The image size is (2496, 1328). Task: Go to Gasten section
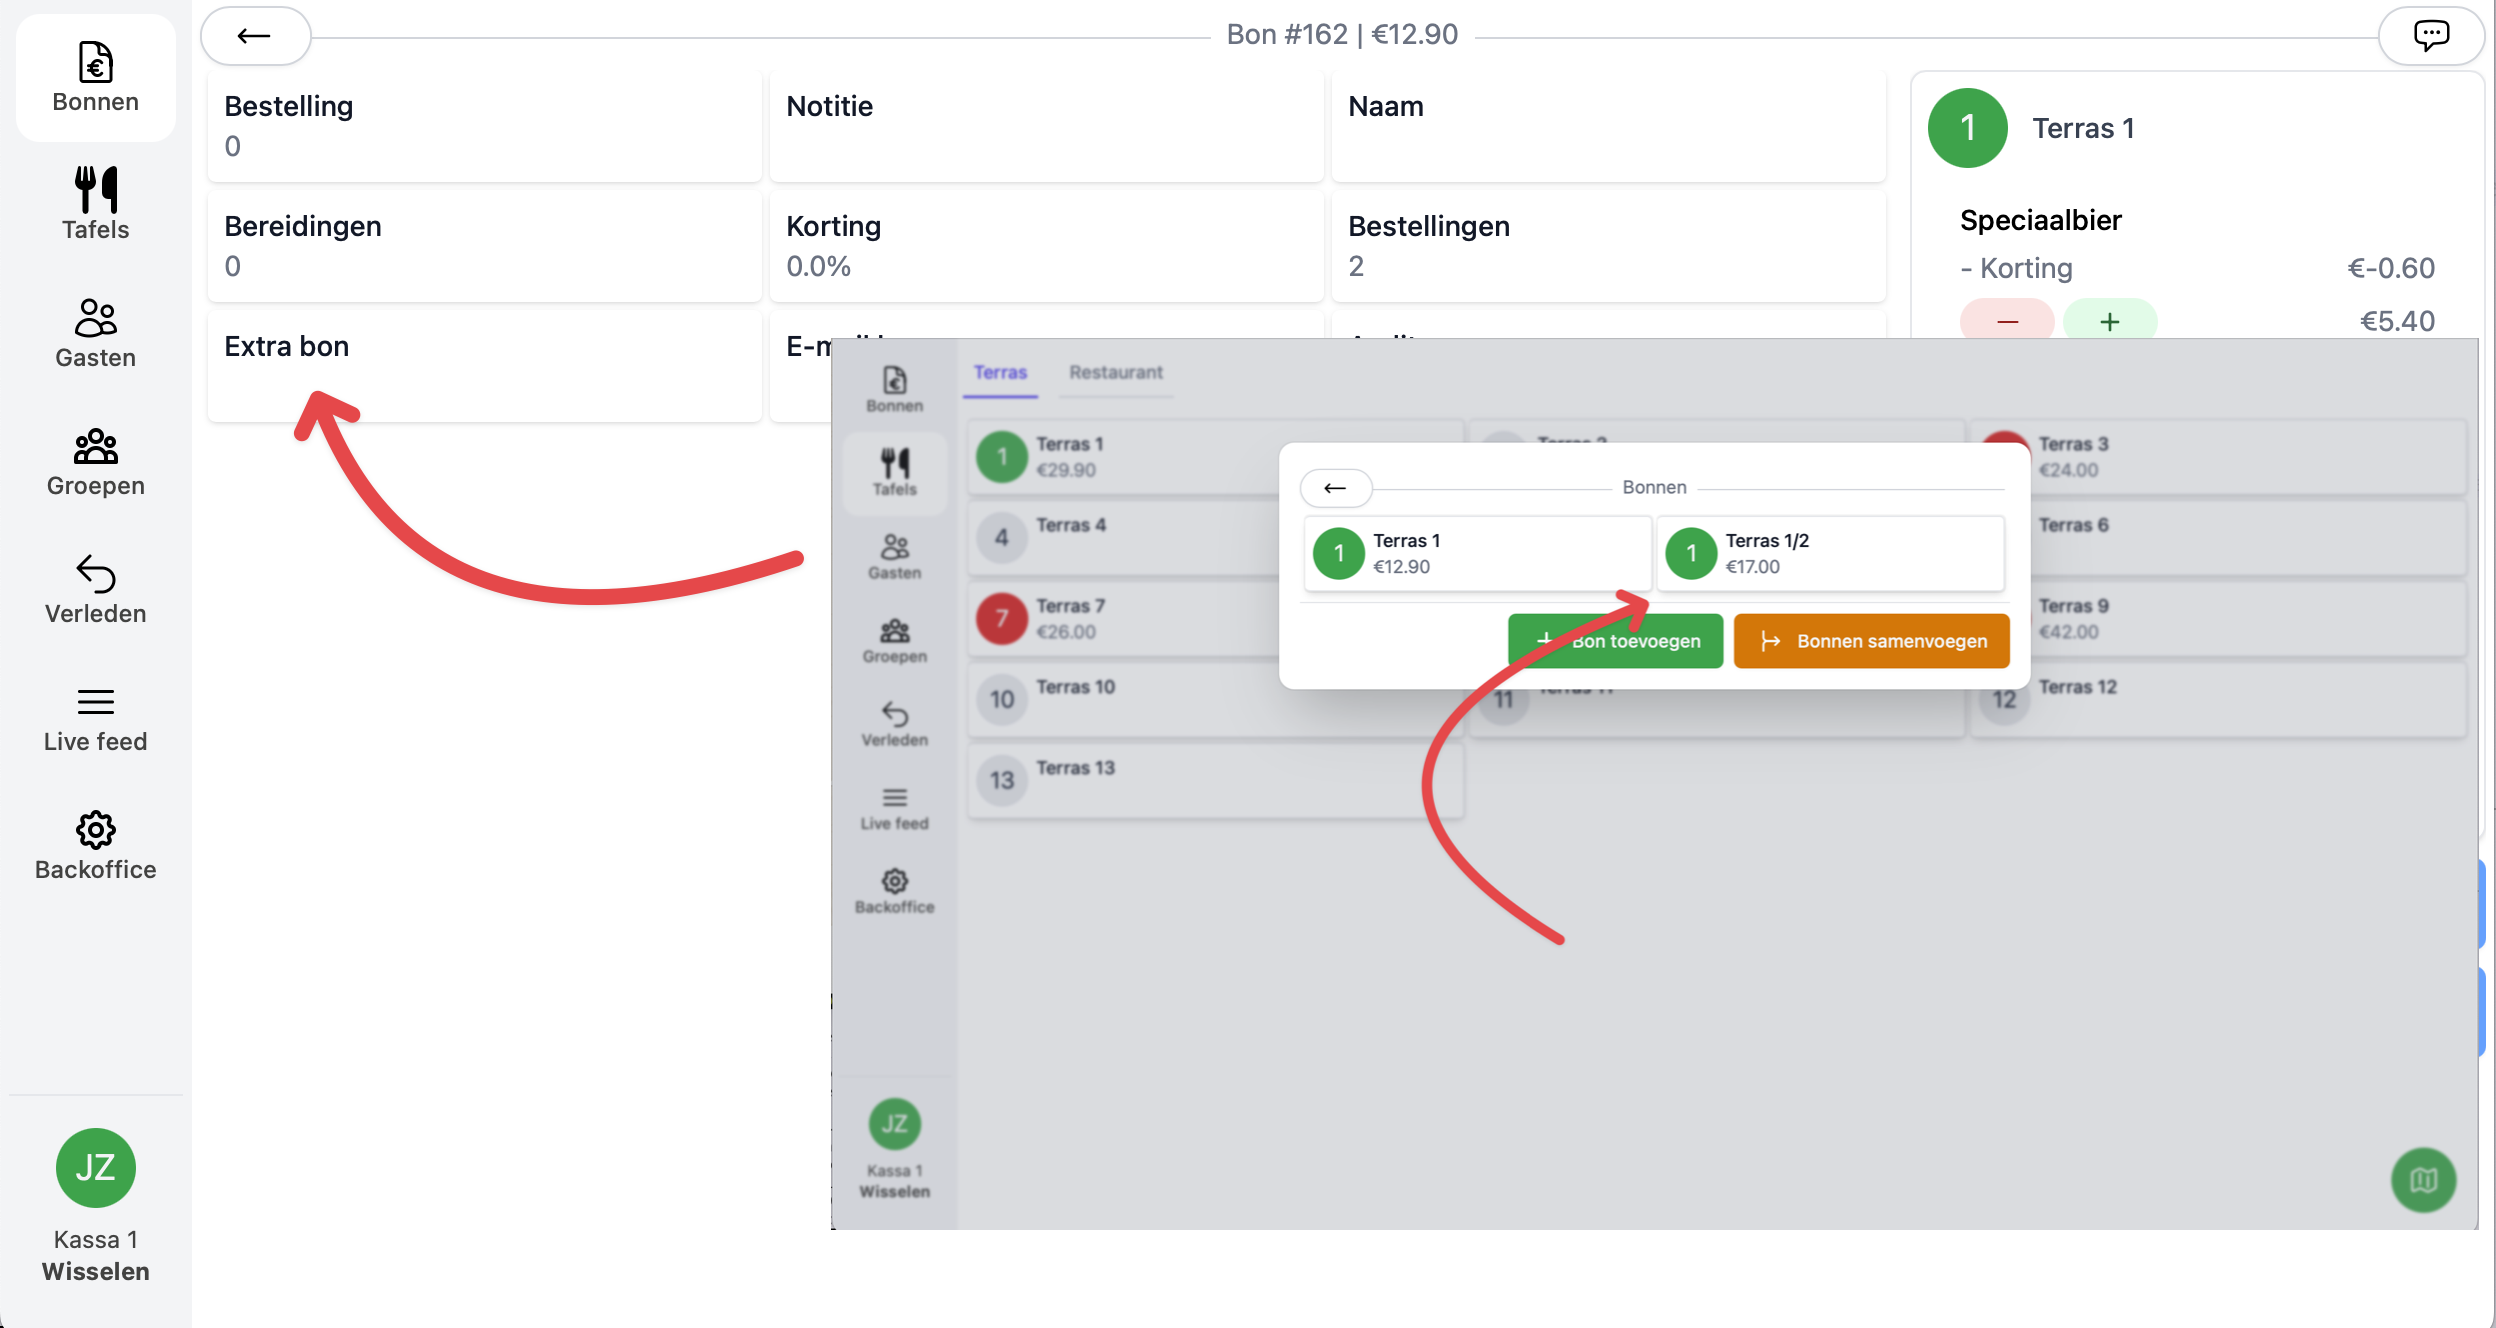click(x=95, y=333)
